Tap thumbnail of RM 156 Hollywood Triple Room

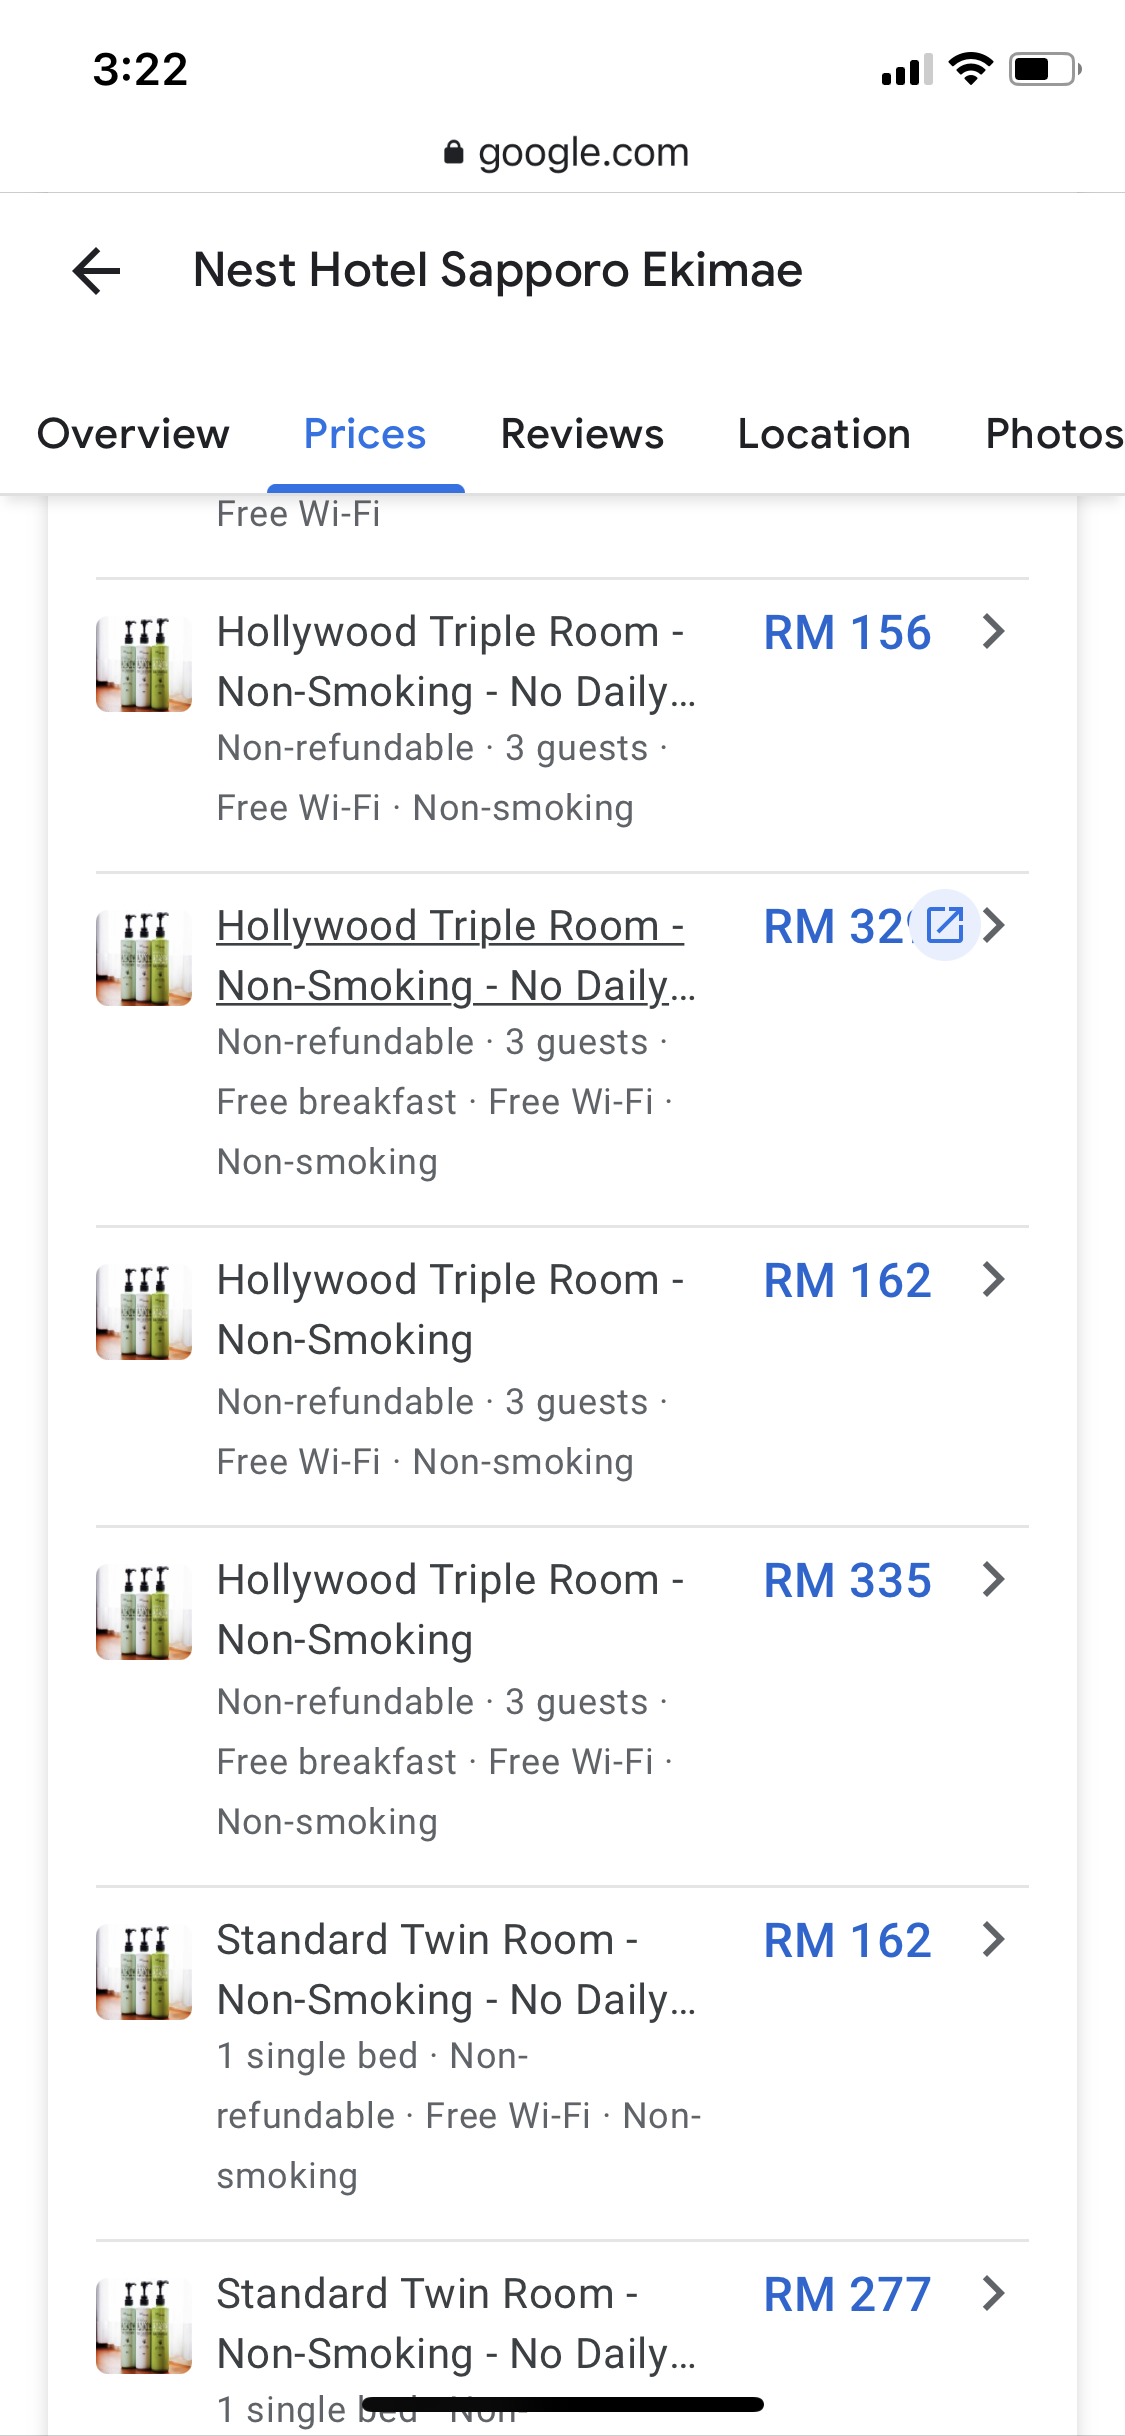[144, 664]
